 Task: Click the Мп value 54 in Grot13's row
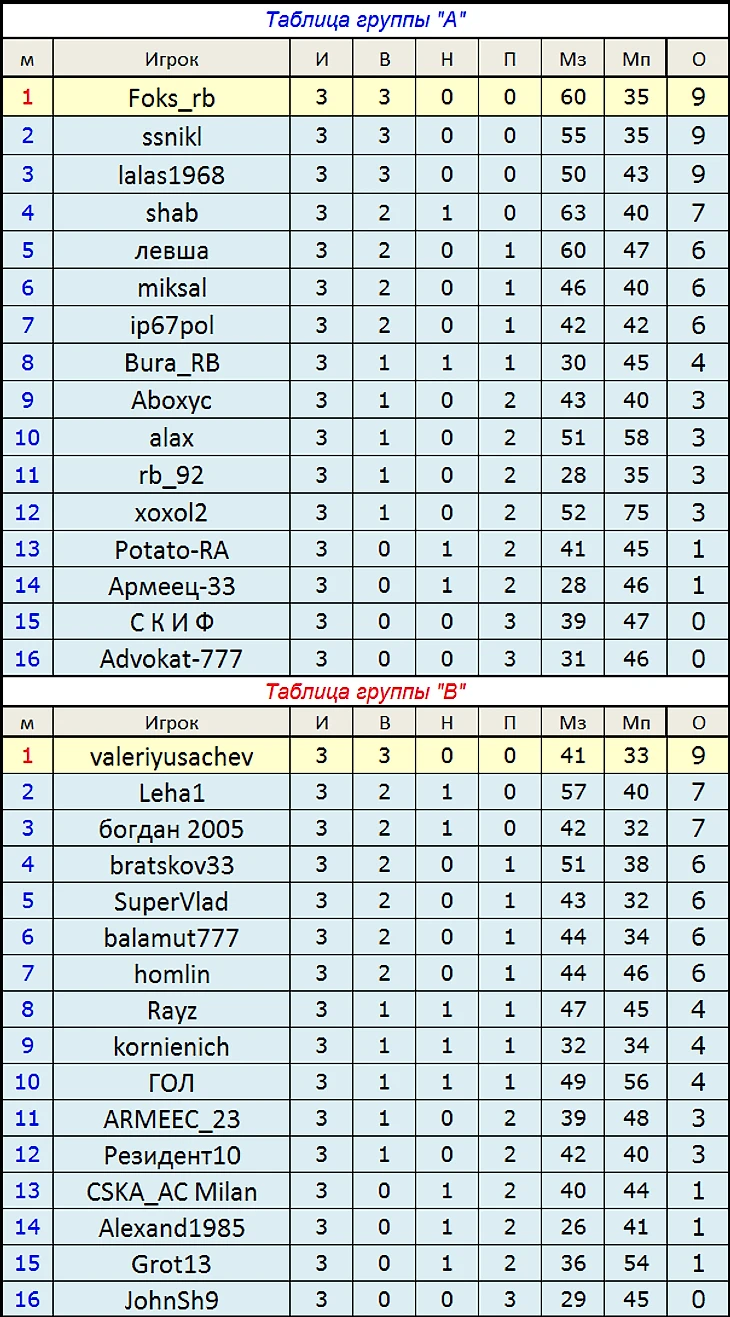[x=636, y=1263]
